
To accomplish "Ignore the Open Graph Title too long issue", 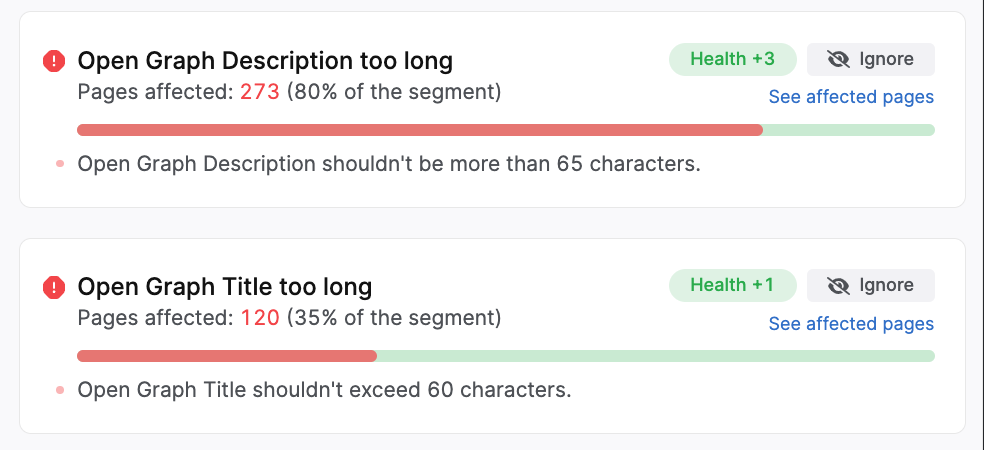I will click(871, 286).
